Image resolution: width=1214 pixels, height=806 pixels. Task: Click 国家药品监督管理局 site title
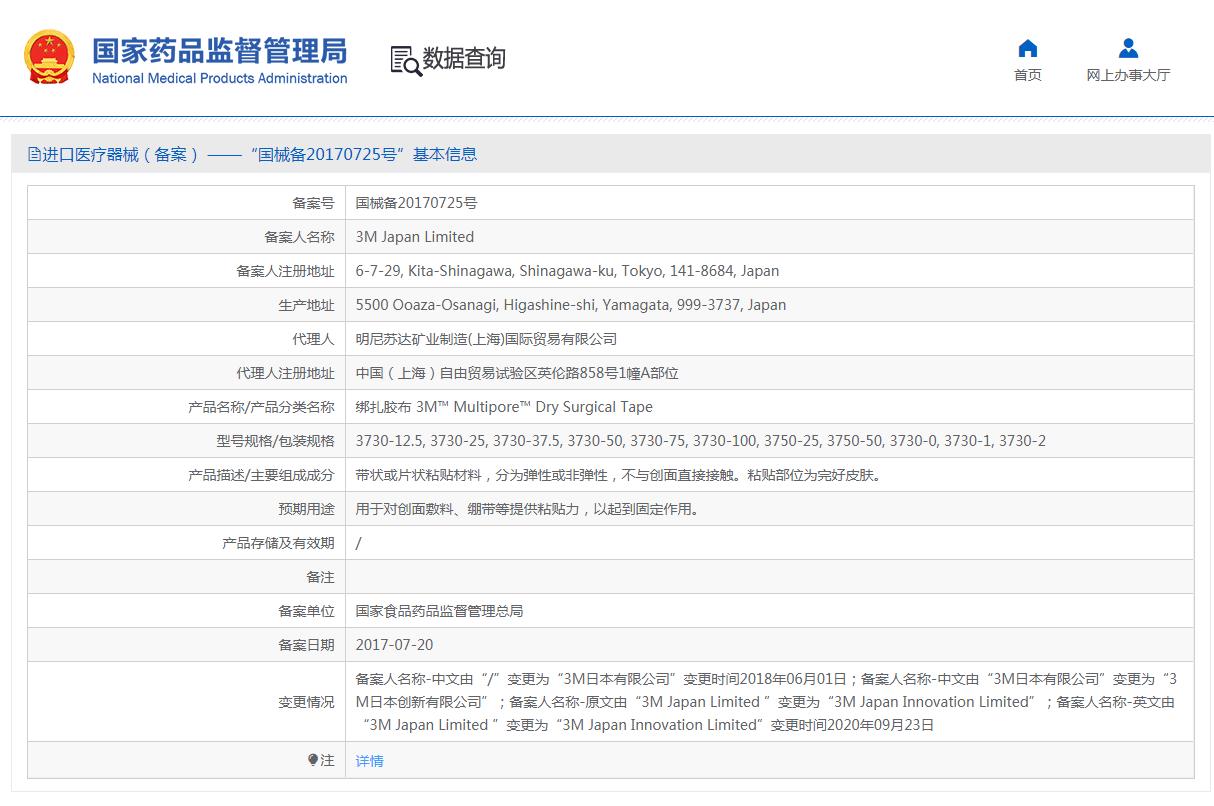click(220, 50)
